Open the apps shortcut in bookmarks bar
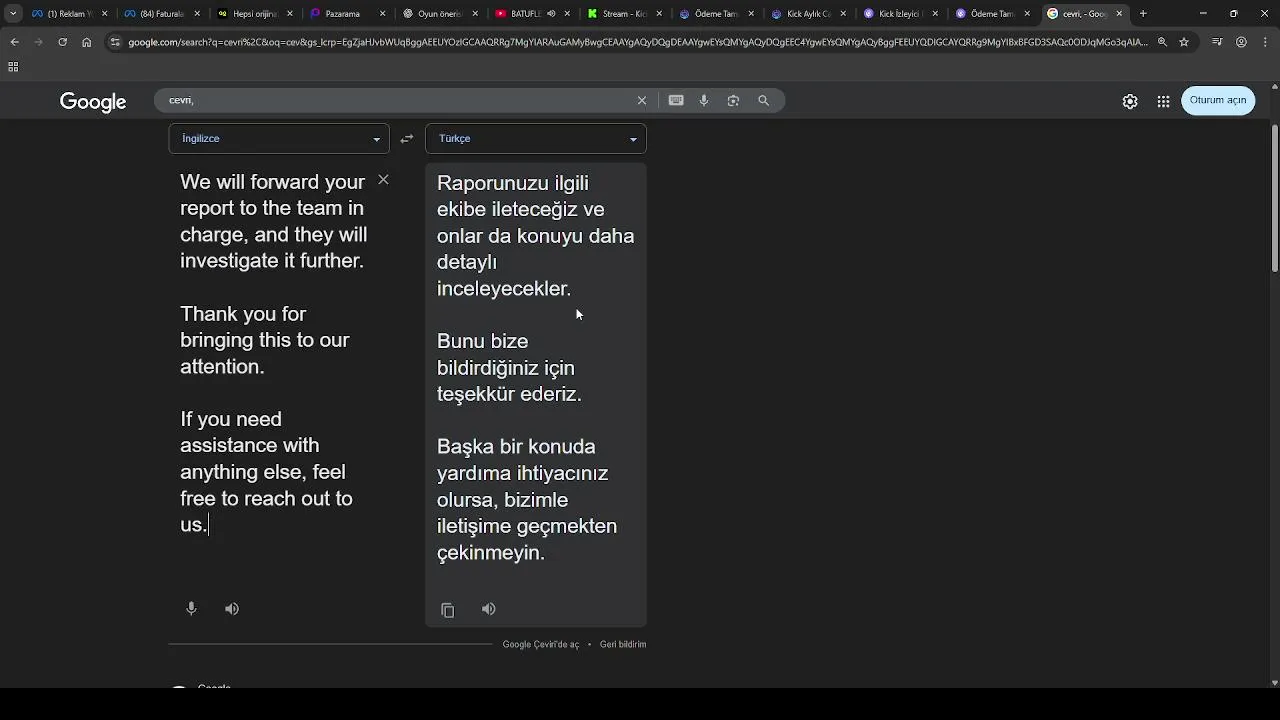 click(13, 67)
